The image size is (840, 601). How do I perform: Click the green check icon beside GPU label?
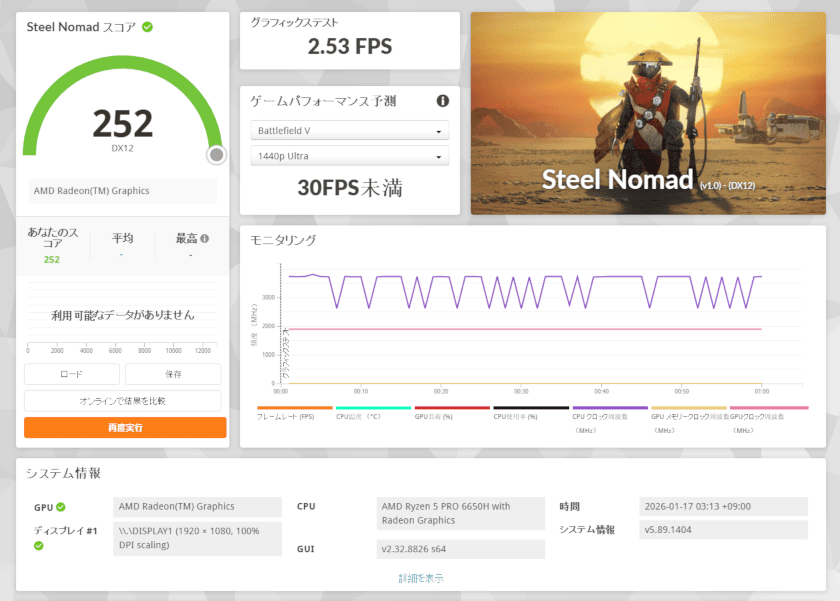tap(61, 507)
